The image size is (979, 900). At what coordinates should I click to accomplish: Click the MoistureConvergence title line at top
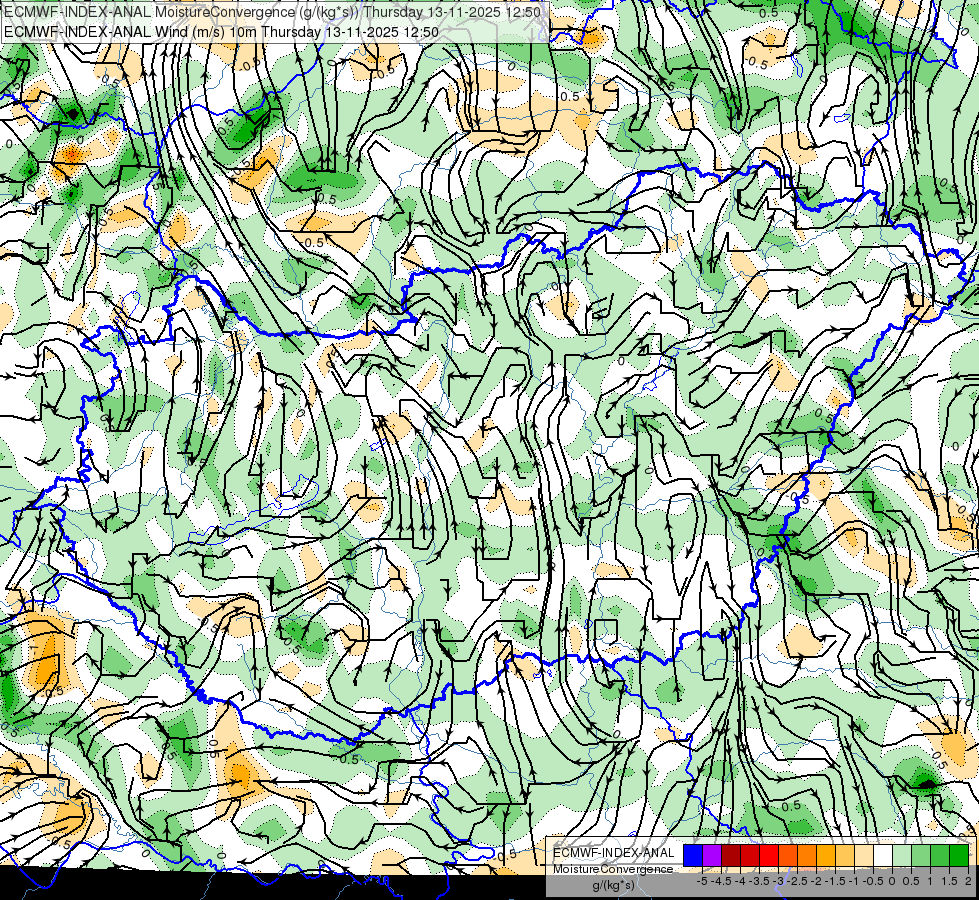[x=272, y=12]
